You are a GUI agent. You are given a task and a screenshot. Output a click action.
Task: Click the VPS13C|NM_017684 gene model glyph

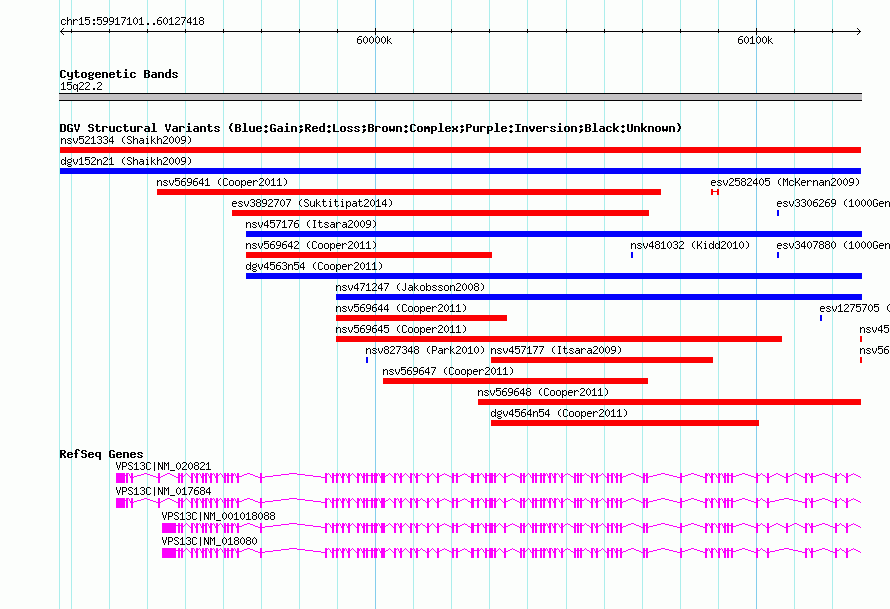tap(488, 503)
